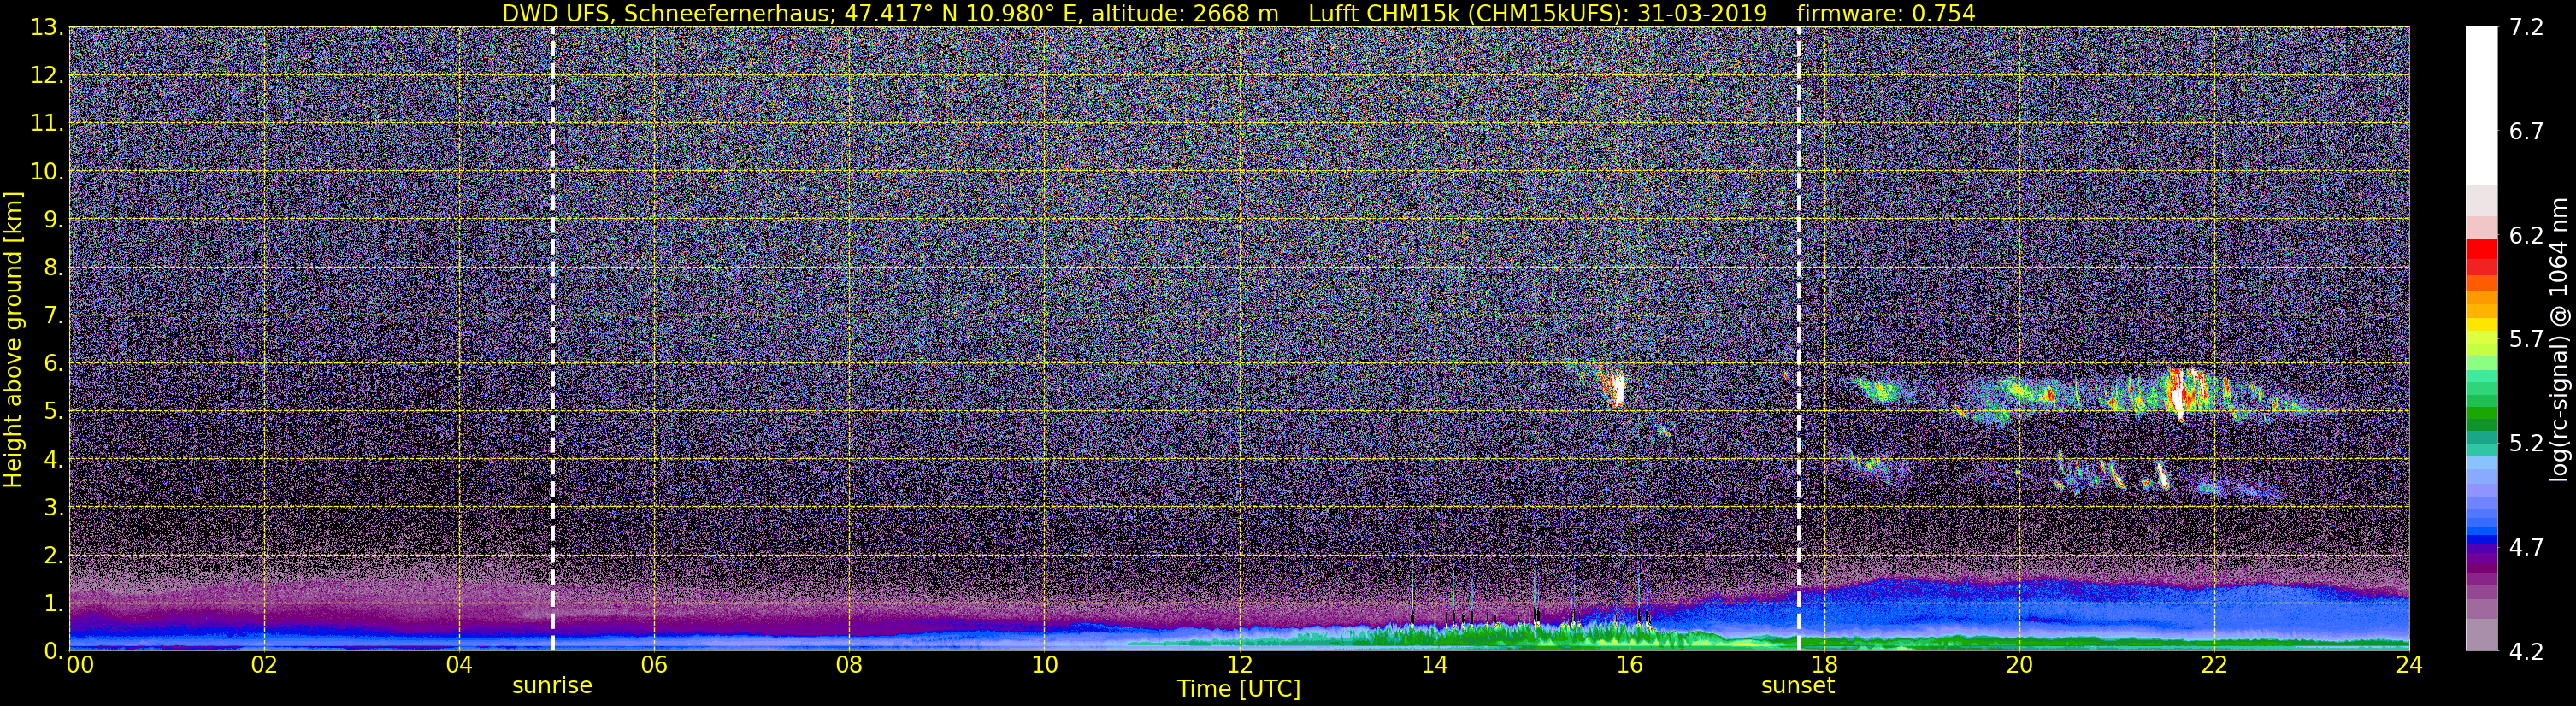
Task: Click height axis tick '13.'
Action: 47,28
